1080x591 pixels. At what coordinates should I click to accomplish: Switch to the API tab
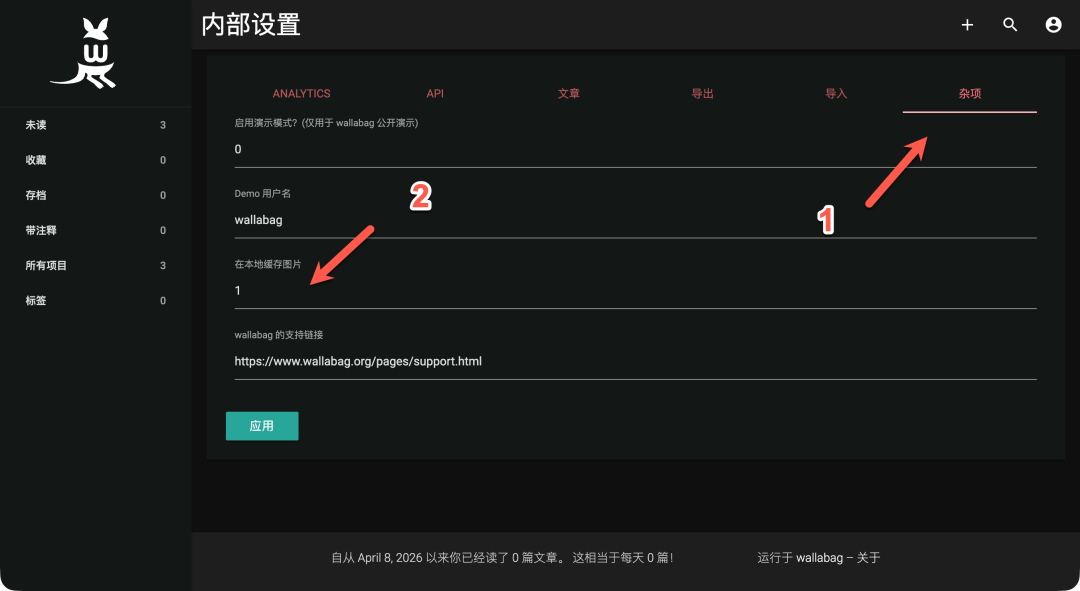click(435, 94)
